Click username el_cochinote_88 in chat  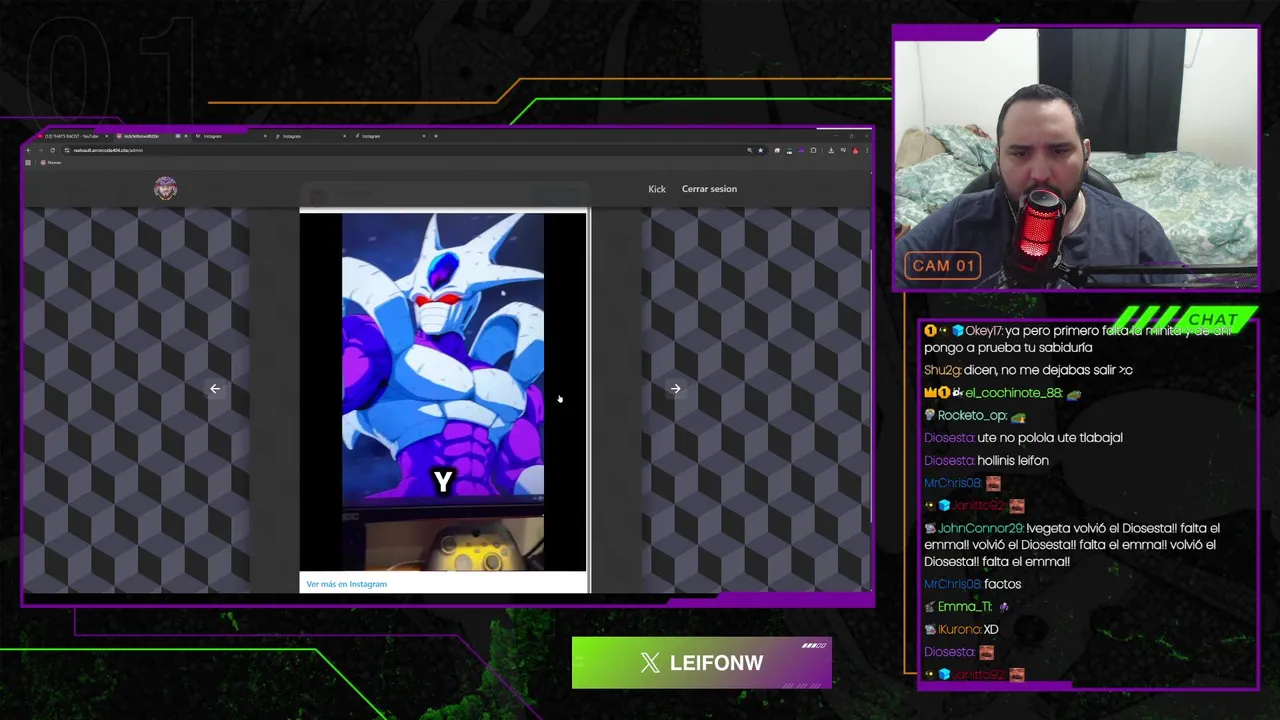(1013, 393)
